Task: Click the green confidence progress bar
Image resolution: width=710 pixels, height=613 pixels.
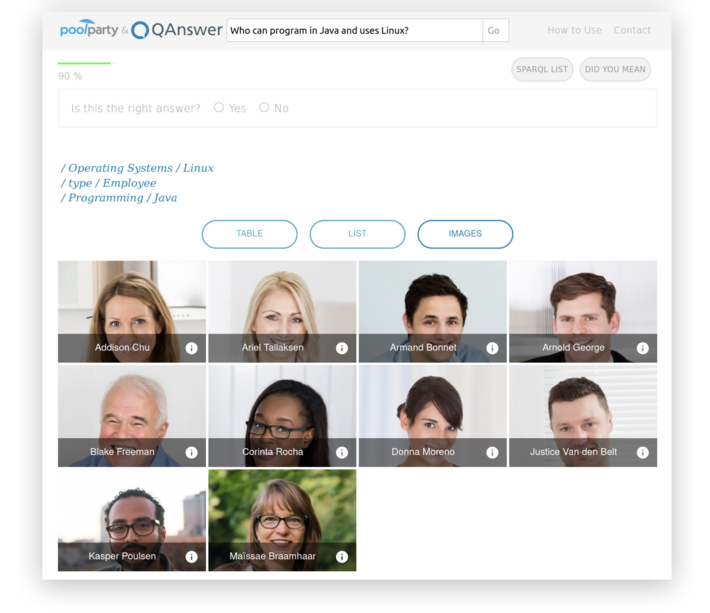Action: coord(84,63)
